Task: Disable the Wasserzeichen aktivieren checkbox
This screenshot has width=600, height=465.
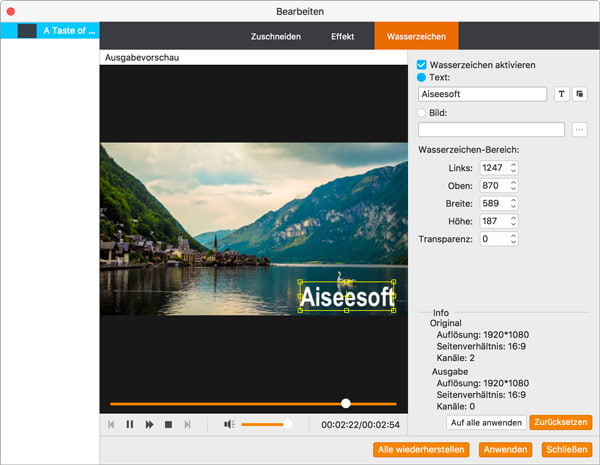Action: coord(422,64)
